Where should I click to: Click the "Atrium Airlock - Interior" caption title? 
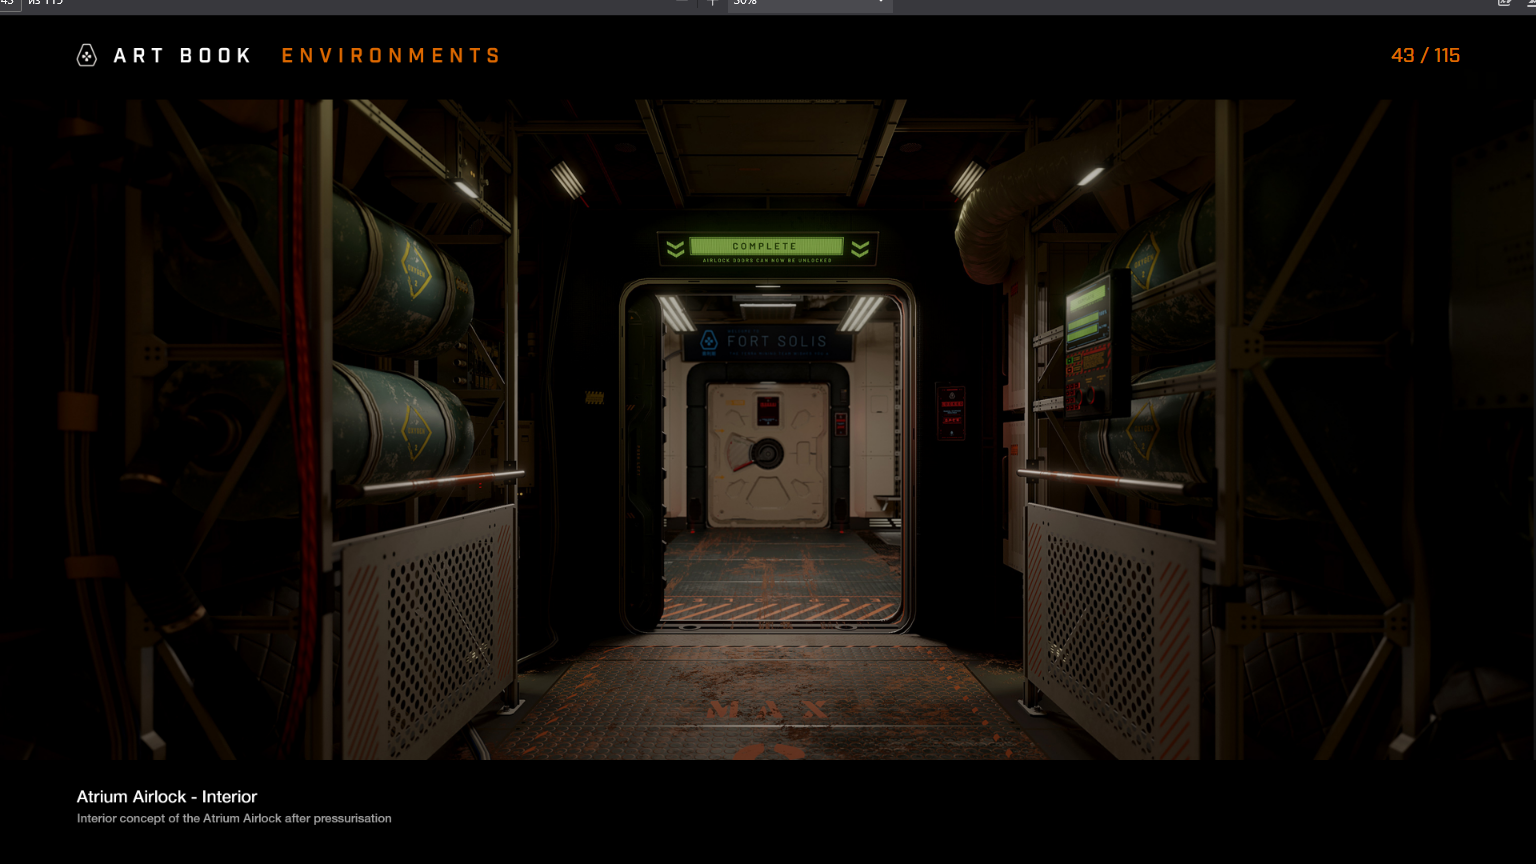(167, 797)
